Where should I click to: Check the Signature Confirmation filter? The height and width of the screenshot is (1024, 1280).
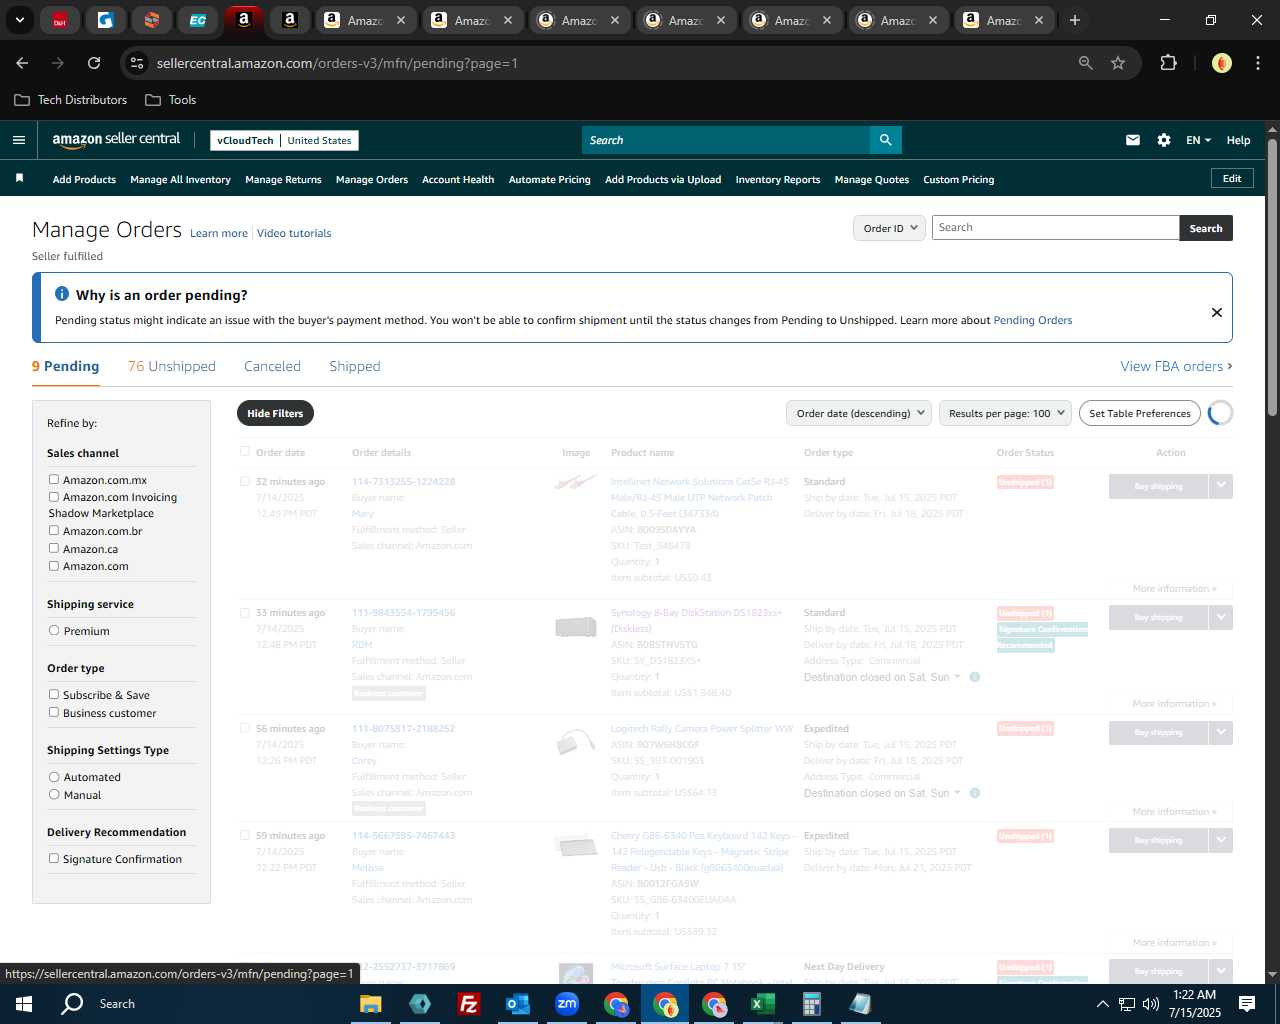point(54,858)
